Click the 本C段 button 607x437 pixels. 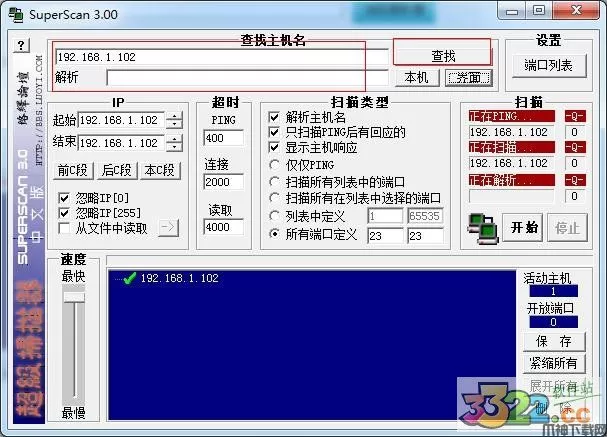160,170
